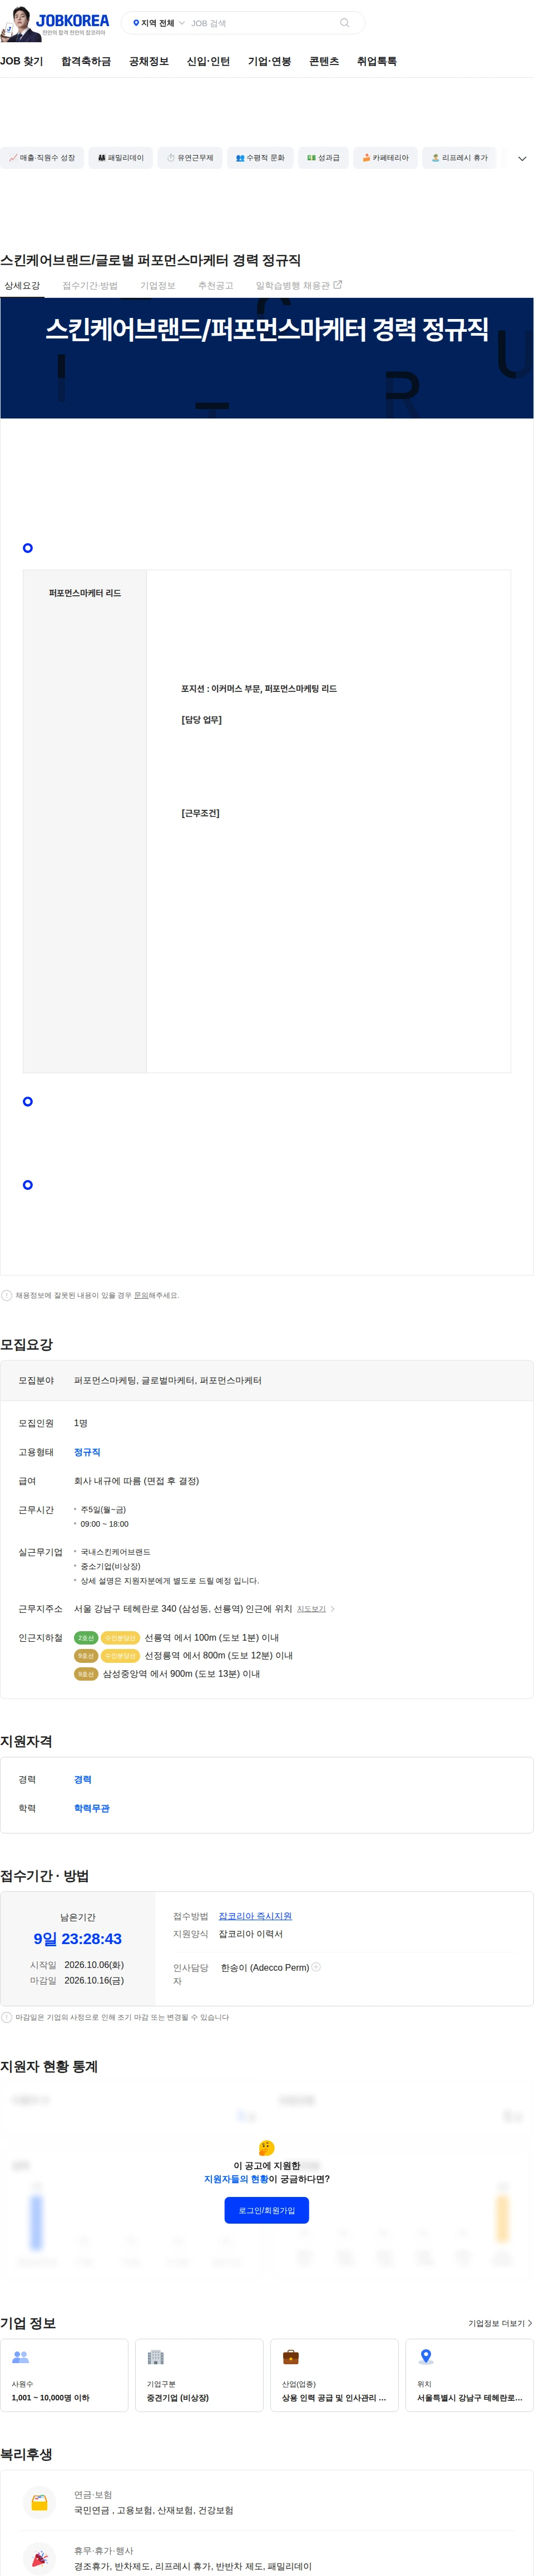Image resolution: width=534 pixels, height=2576 pixels.
Task: Switch to the 기업정보 tab
Action: [158, 286]
